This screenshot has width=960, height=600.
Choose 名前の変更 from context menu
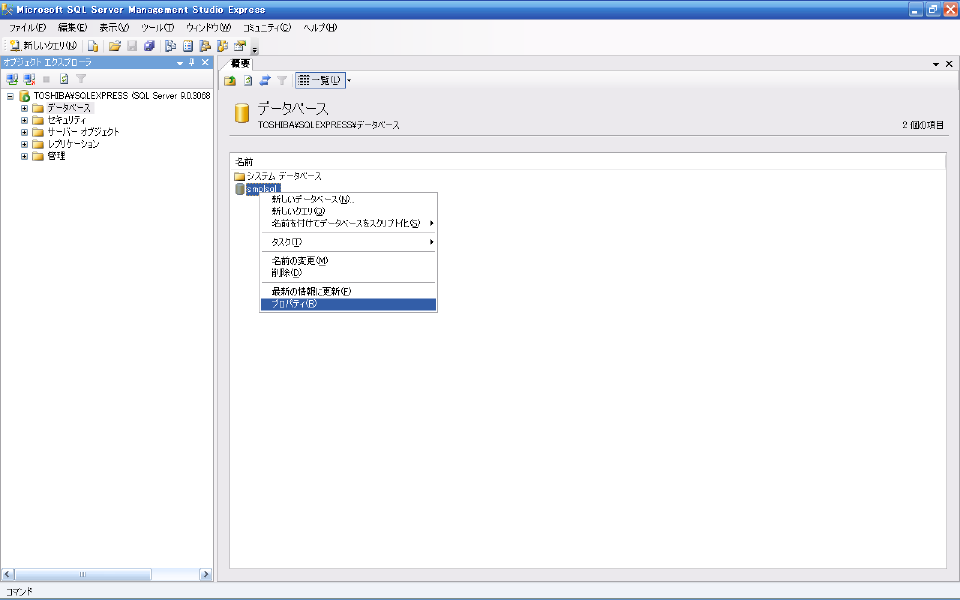(348, 261)
